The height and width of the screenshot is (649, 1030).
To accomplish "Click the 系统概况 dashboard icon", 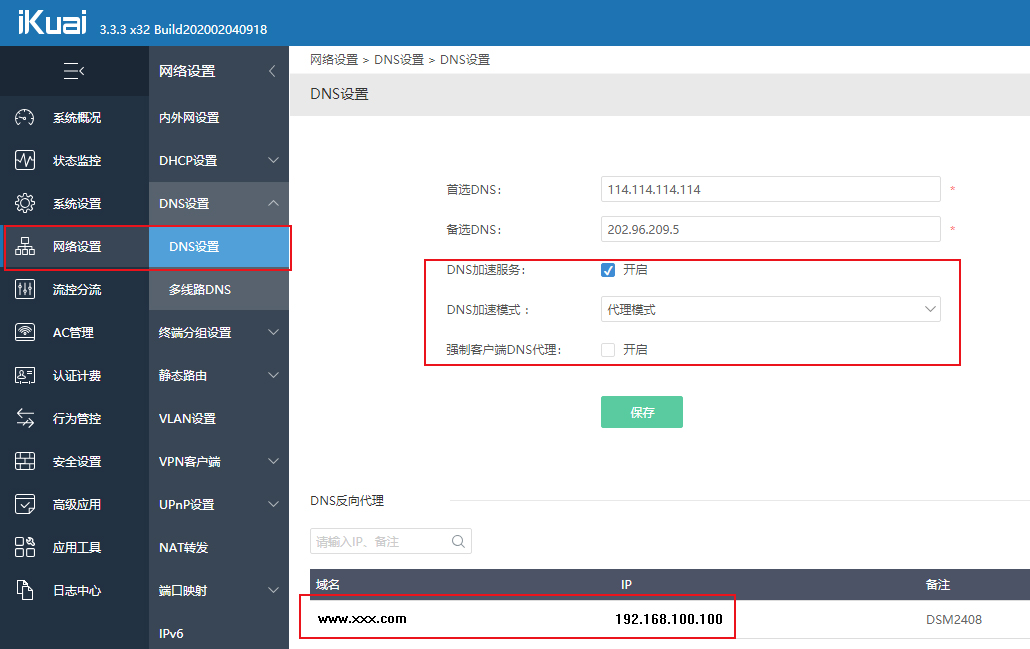I will [25, 118].
